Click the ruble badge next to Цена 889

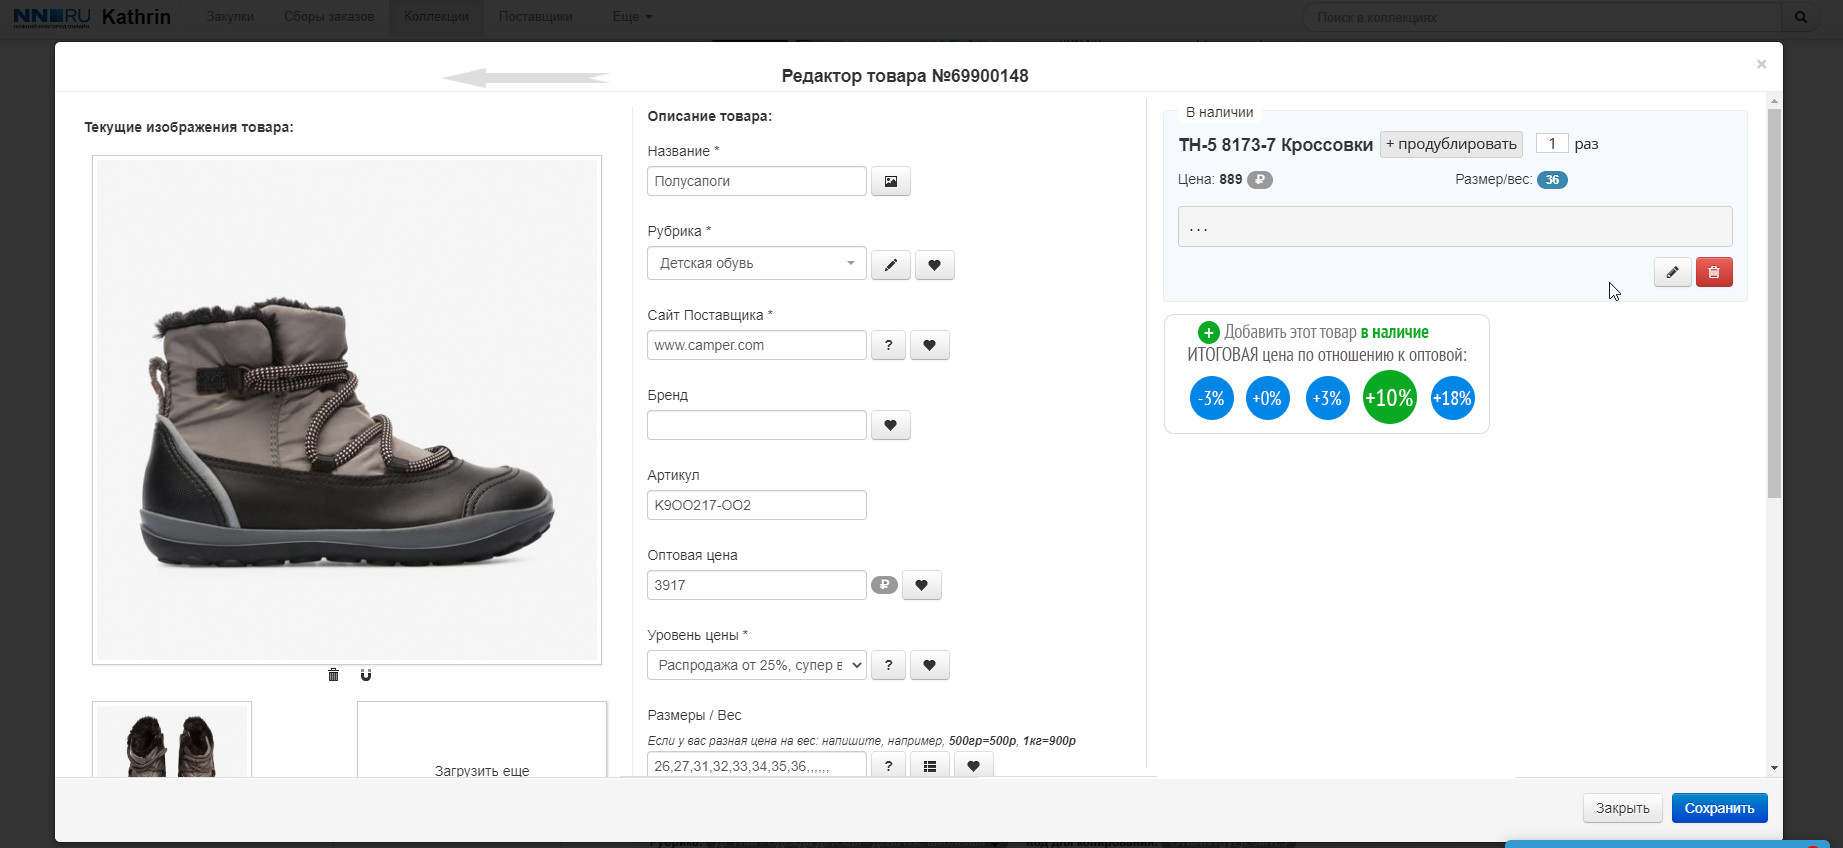coord(1260,180)
